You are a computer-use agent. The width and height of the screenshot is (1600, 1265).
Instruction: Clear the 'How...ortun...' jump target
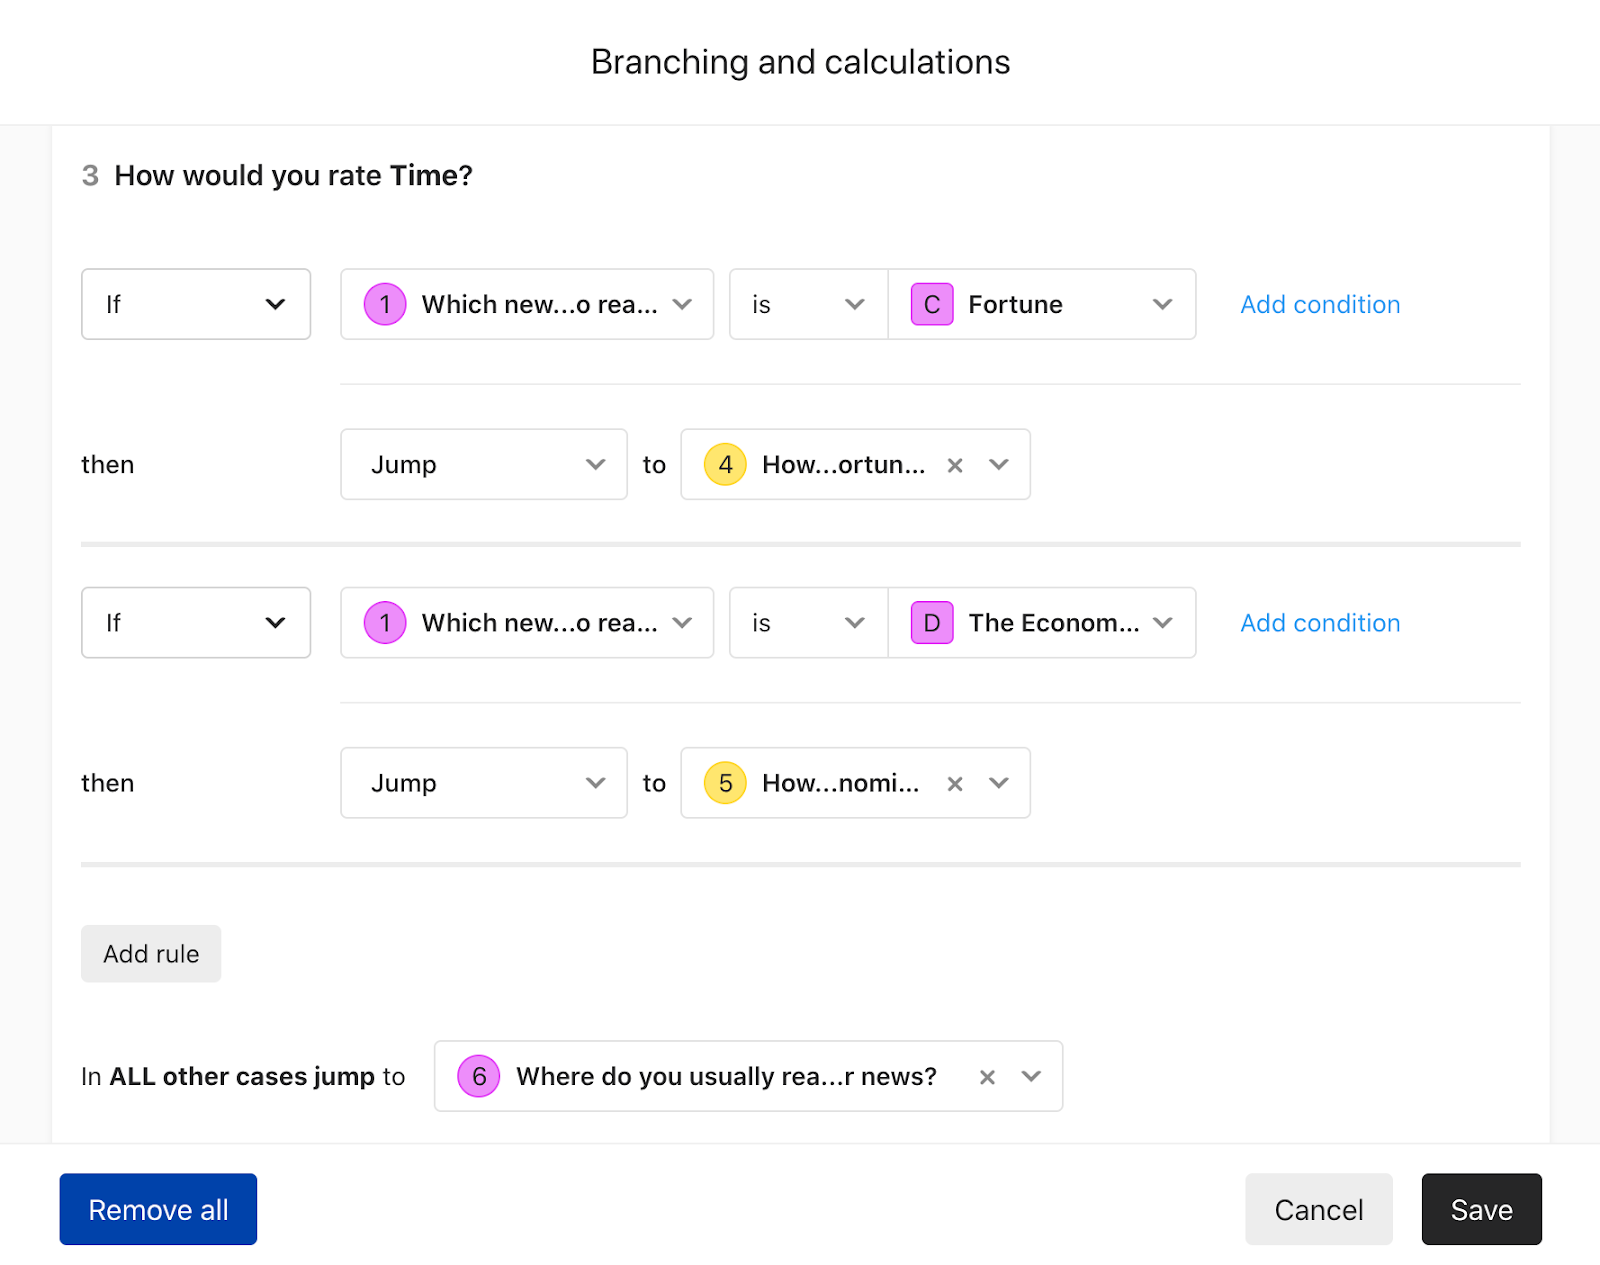955,465
